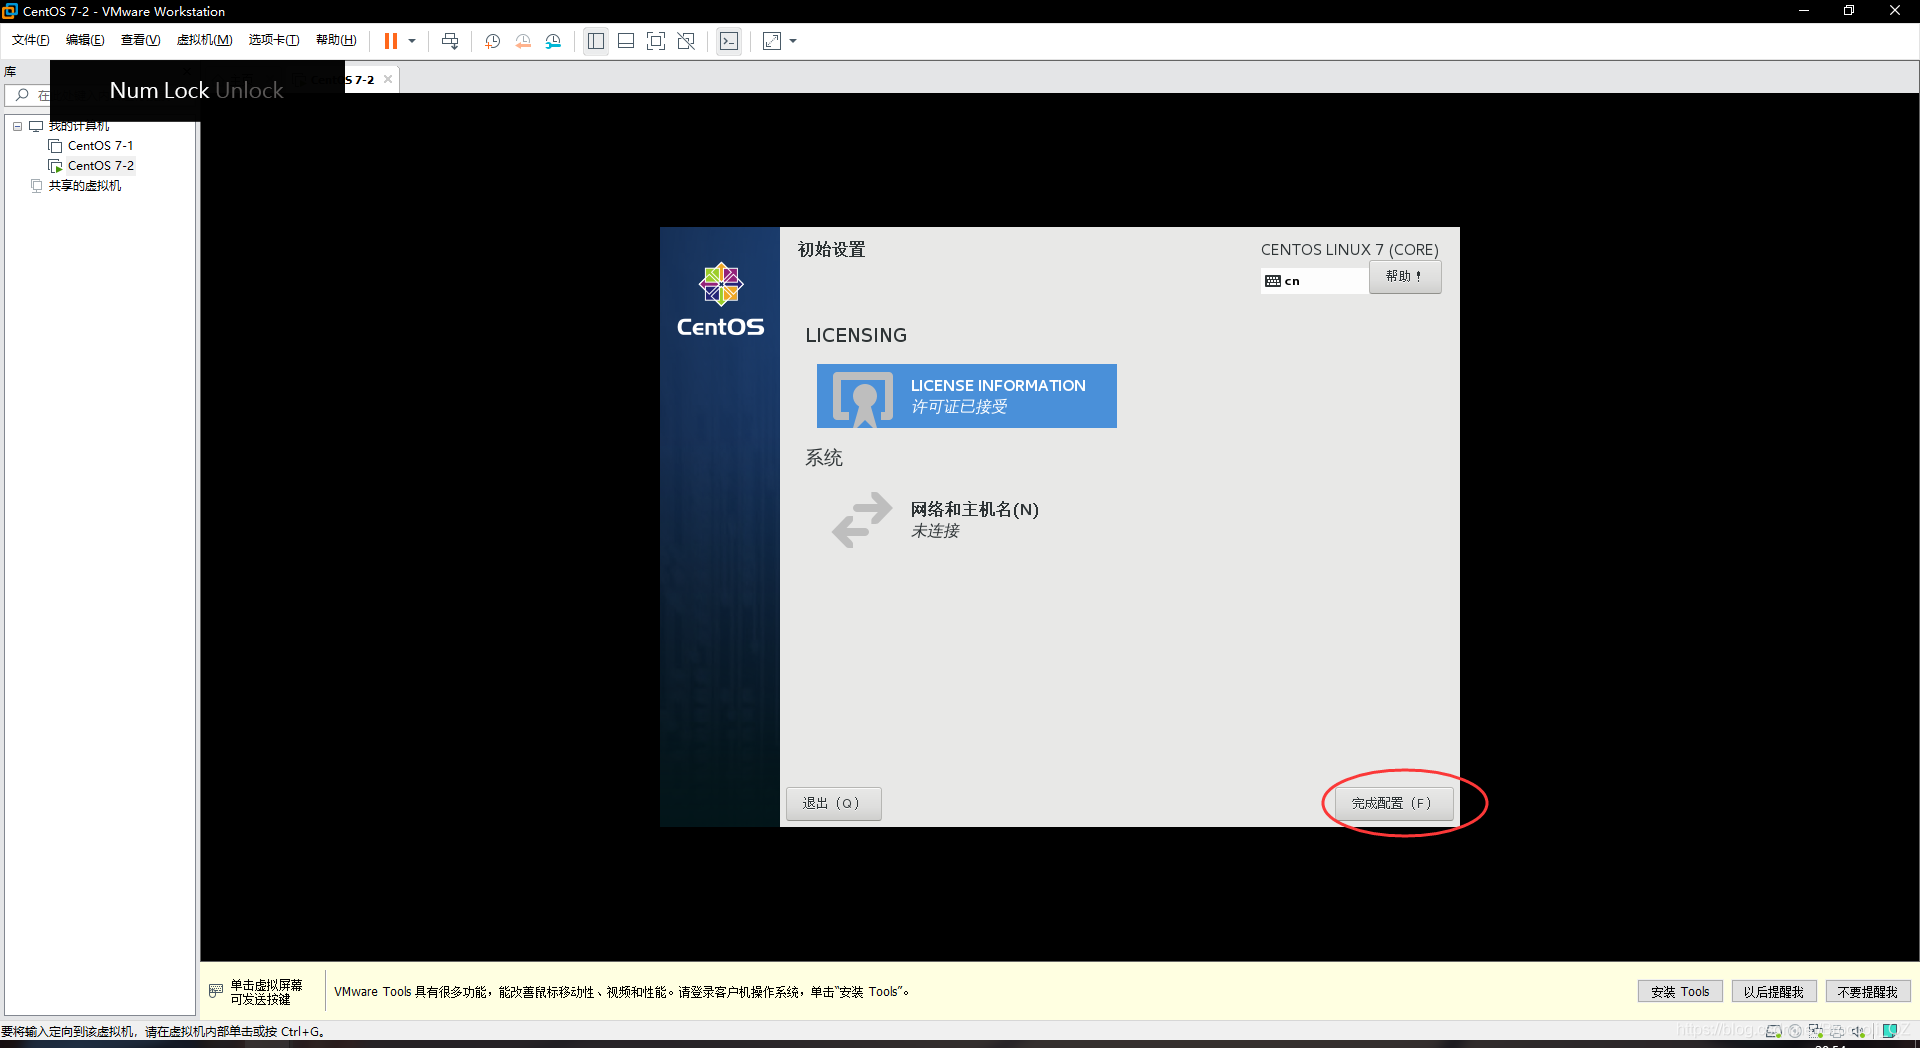Click the 完成配置(F) button

pos(1394,803)
